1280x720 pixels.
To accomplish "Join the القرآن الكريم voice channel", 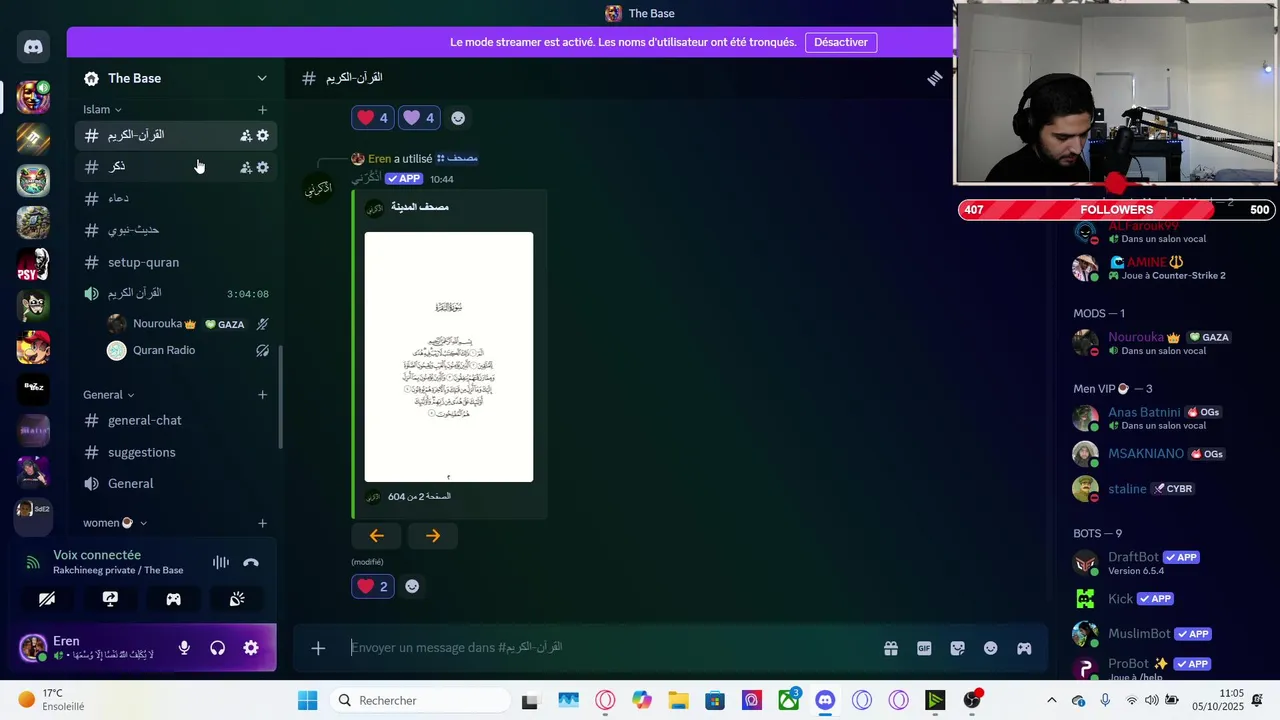I will click(x=175, y=293).
